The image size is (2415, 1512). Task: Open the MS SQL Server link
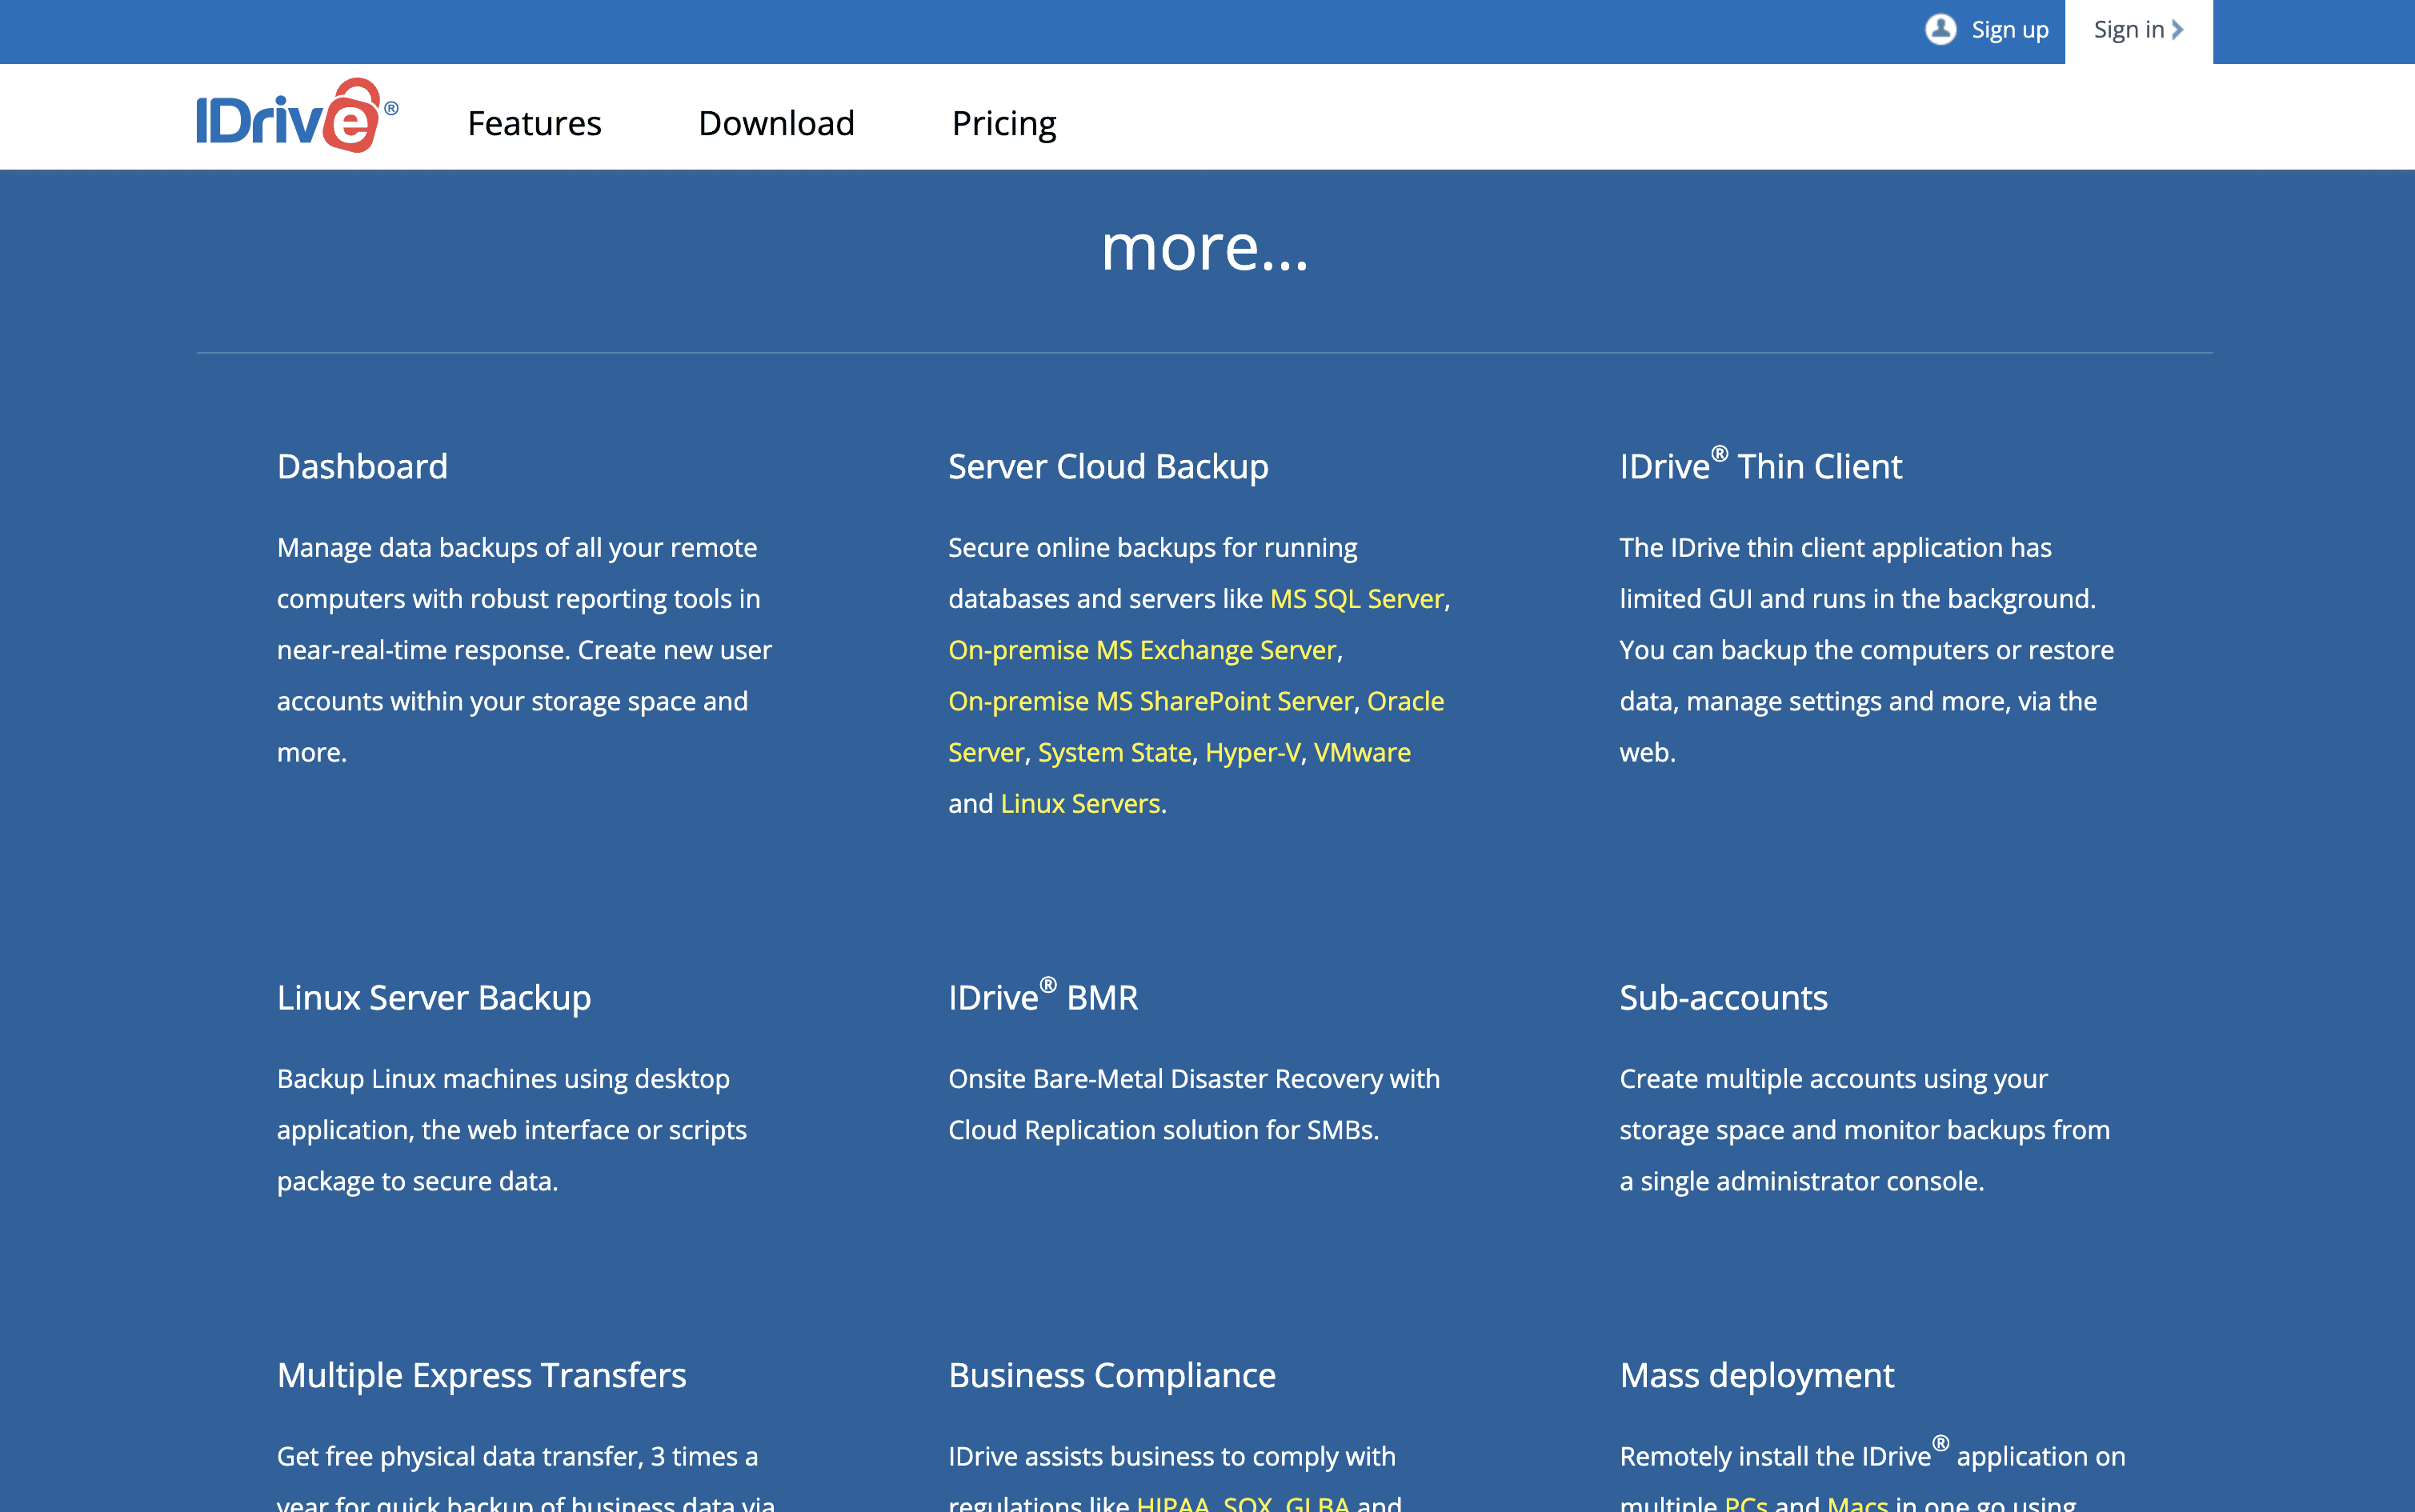1357,598
